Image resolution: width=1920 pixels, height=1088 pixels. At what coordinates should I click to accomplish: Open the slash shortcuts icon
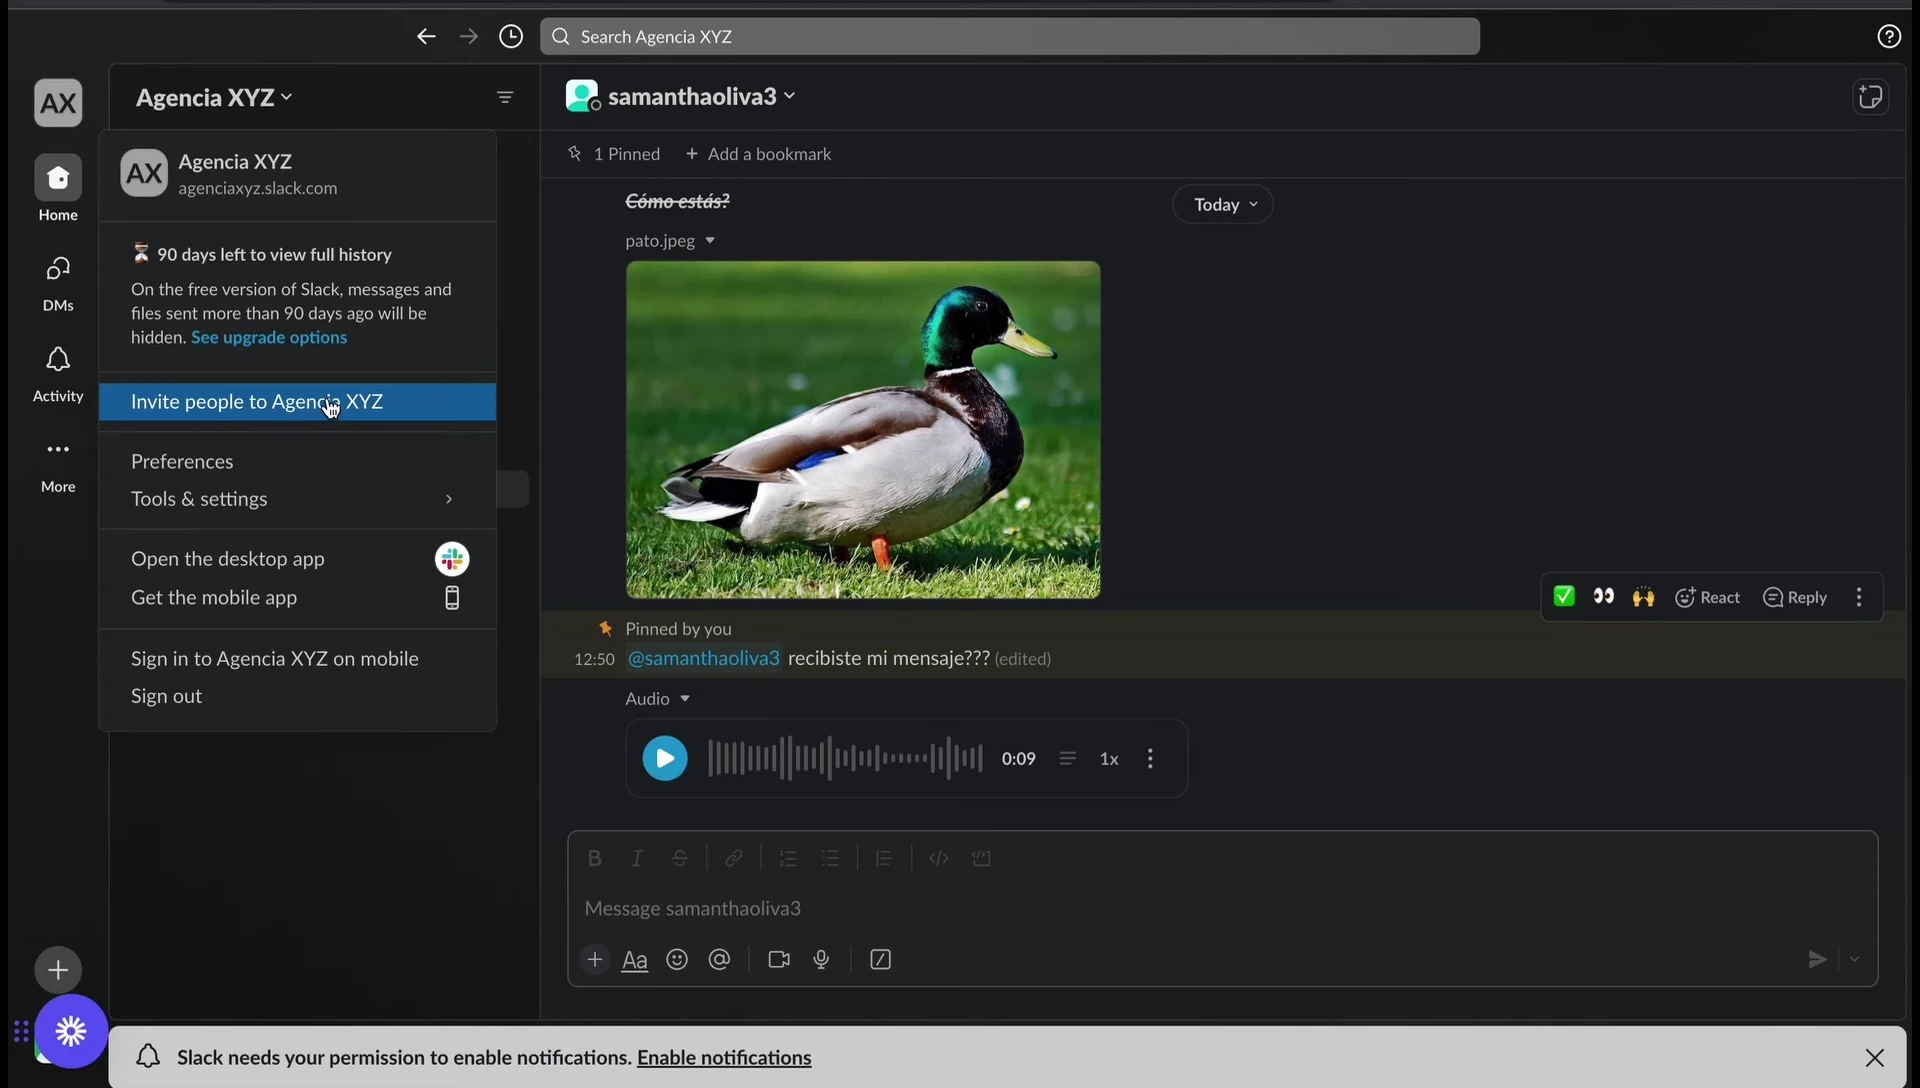click(880, 959)
